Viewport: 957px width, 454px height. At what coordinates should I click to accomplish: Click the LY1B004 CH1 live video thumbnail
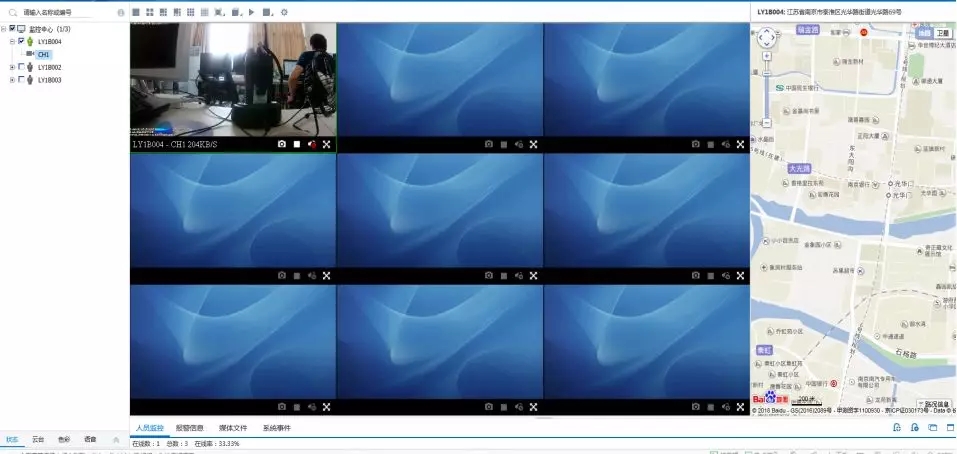point(233,79)
